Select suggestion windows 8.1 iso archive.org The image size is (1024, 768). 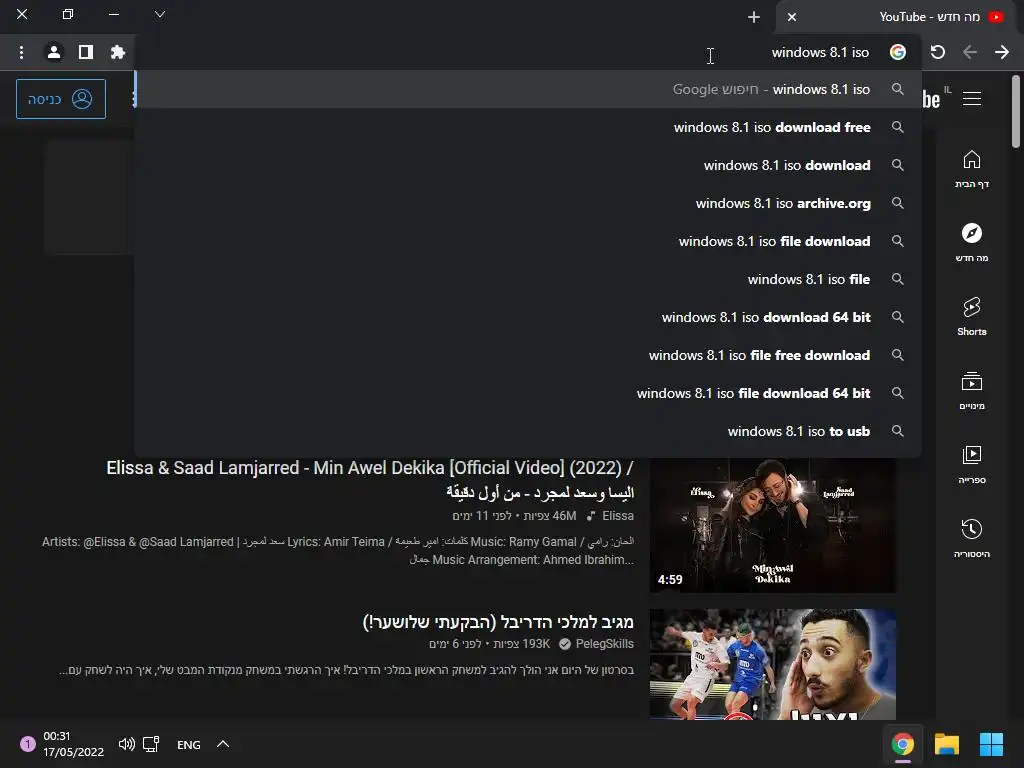tap(528, 203)
